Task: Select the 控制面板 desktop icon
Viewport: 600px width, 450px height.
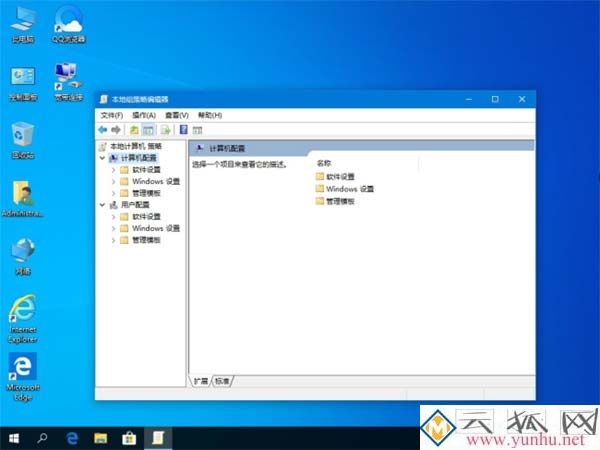Action: [x=23, y=83]
